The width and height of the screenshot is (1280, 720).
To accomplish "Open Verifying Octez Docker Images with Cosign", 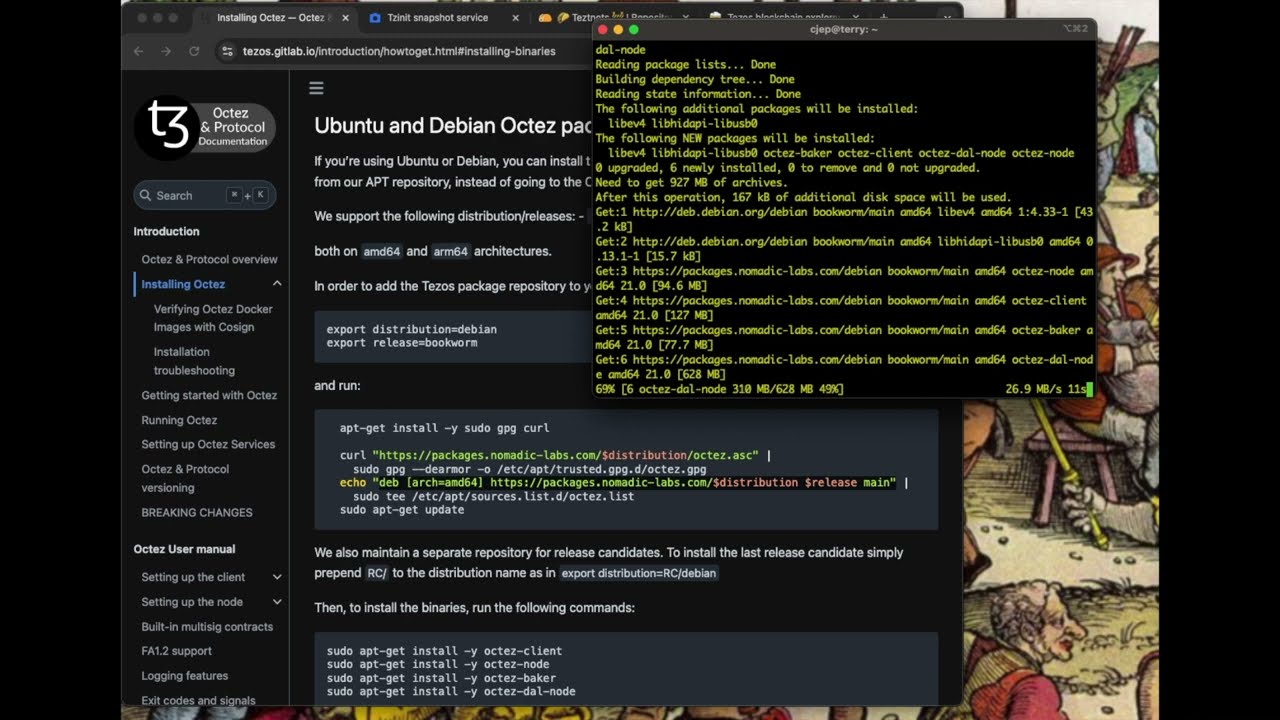I will (x=213, y=318).
